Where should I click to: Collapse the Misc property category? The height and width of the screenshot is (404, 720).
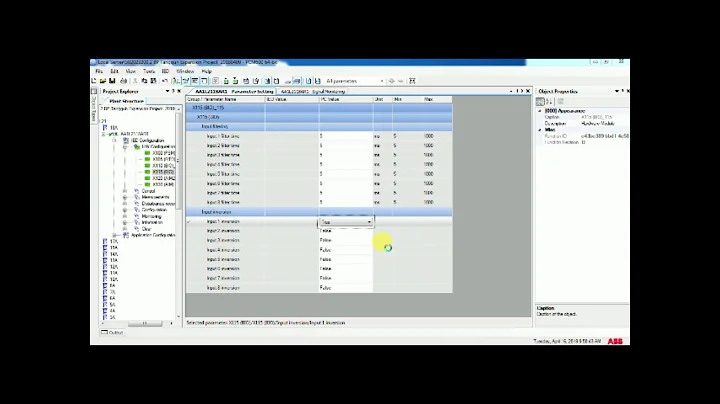point(540,130)
